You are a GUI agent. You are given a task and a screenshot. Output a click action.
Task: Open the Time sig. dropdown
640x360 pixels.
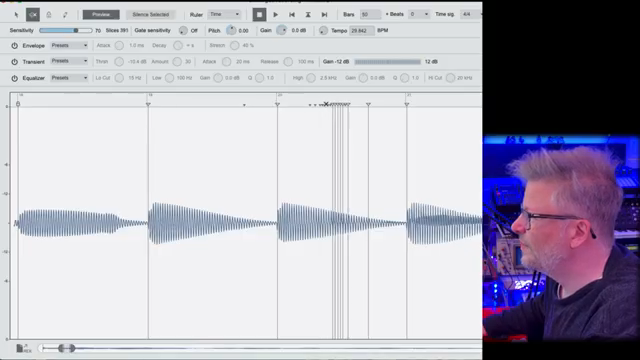[470, 14]
